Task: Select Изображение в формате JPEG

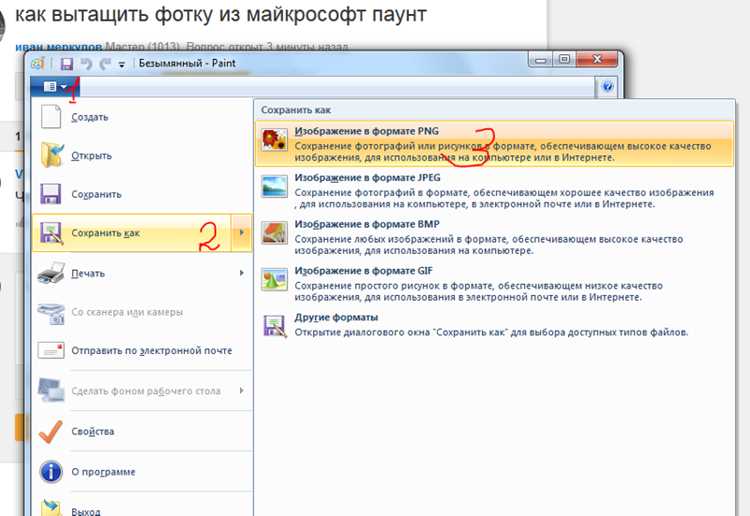Action: [495, 190]
